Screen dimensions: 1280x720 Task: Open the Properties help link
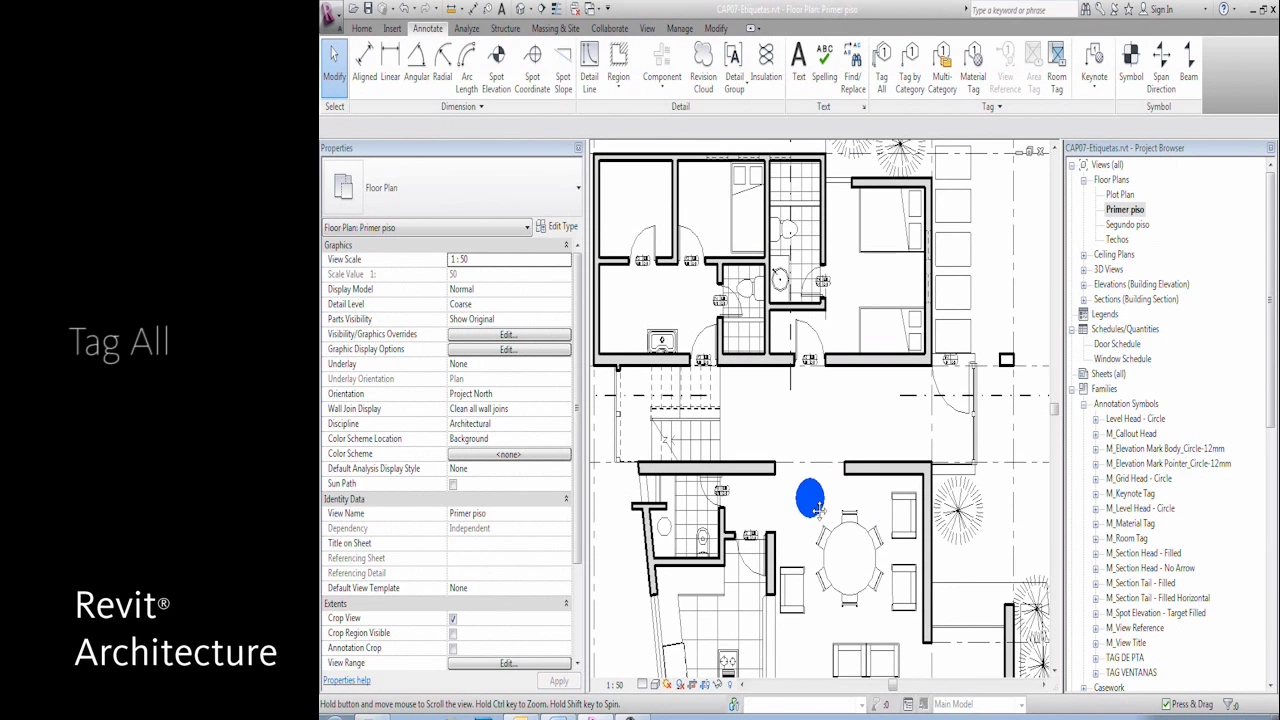tap(346, 681)
